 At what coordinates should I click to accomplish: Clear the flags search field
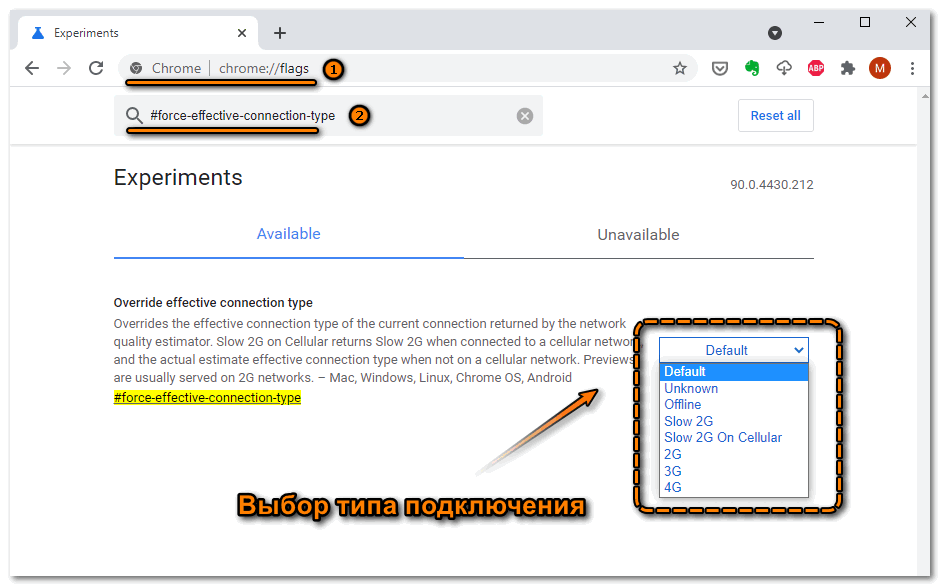click(525, 116)
